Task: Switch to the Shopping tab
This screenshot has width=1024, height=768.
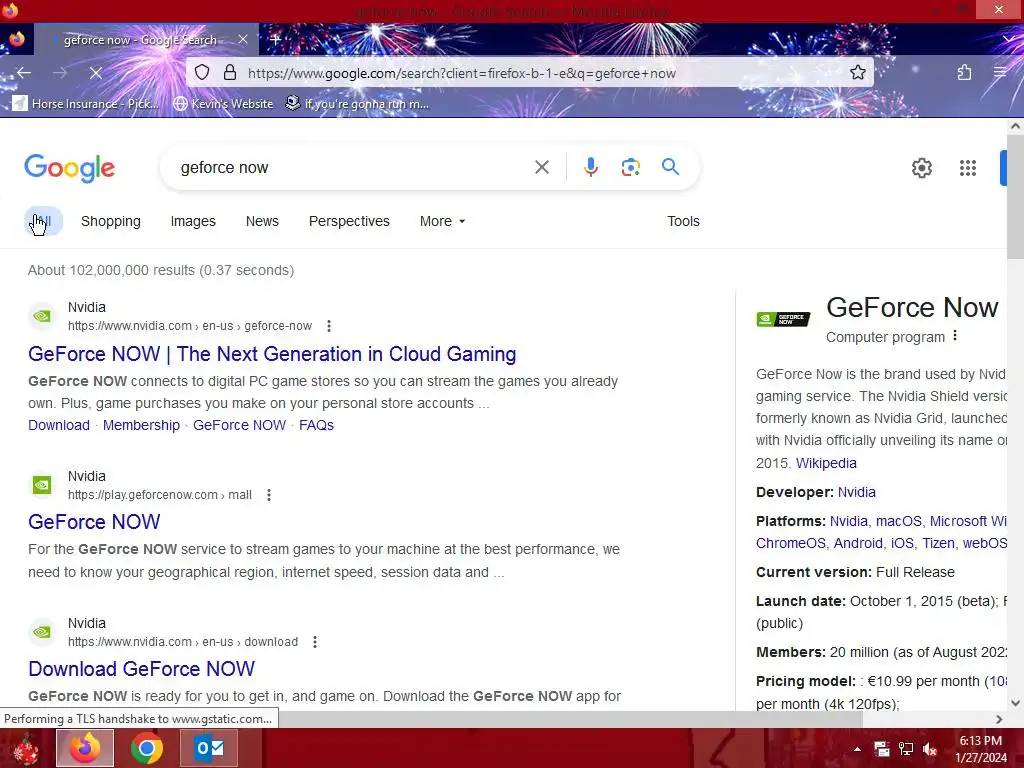Action: (x=110, y=221)
